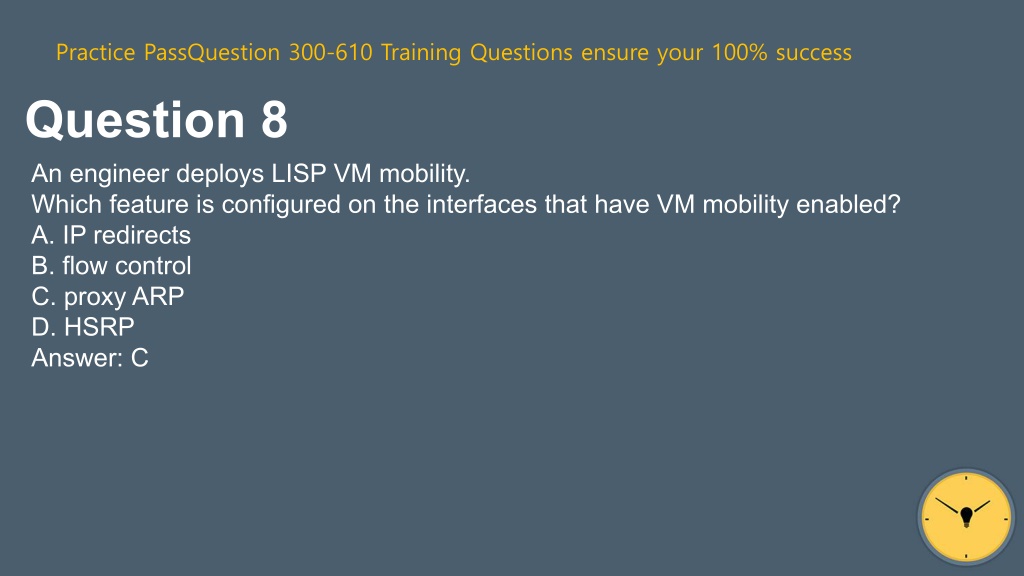
Task: Click the number 8 in the heading
Action: tap(274, 120)
